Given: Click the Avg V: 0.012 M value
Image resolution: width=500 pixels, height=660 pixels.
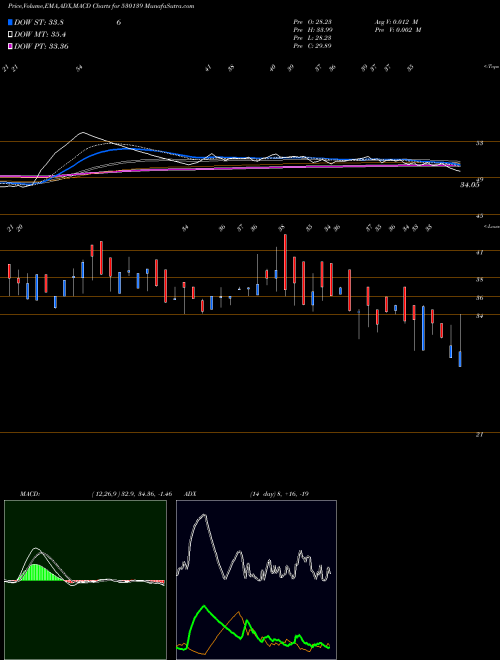Looking at the screenshot, I should [397, 22].
